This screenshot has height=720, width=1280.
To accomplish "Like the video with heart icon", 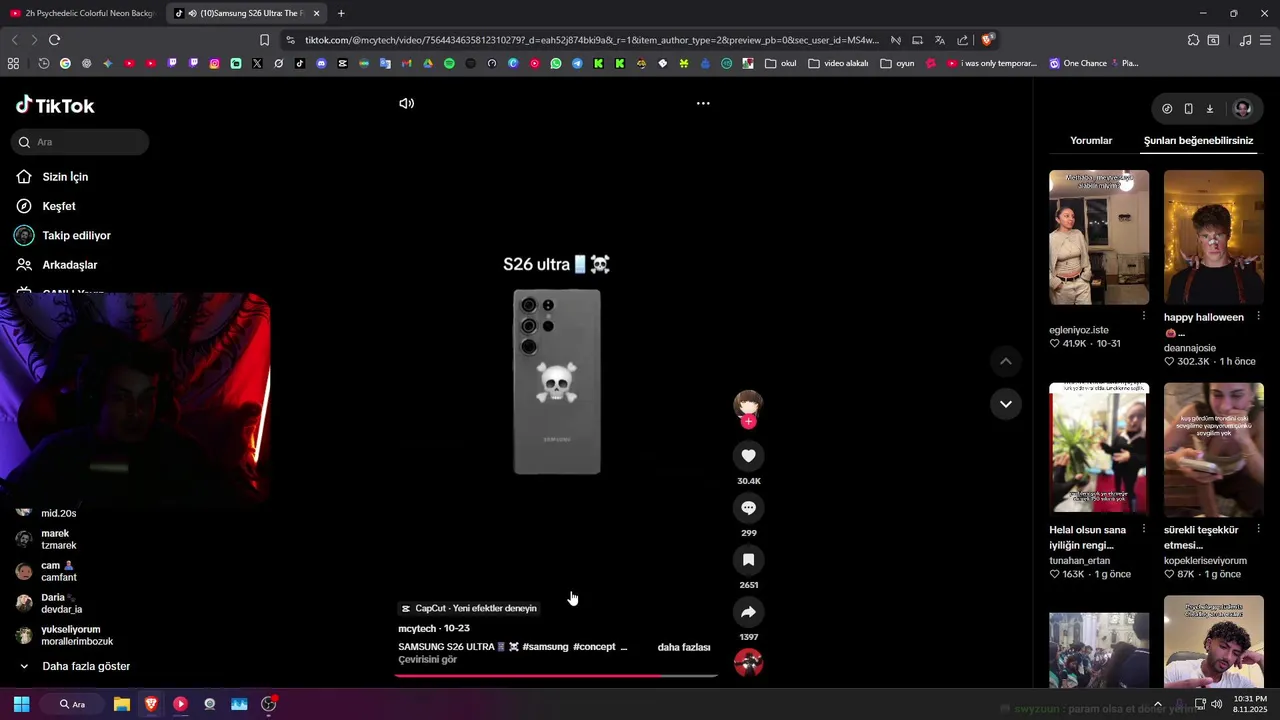I will tap(748, 456).
